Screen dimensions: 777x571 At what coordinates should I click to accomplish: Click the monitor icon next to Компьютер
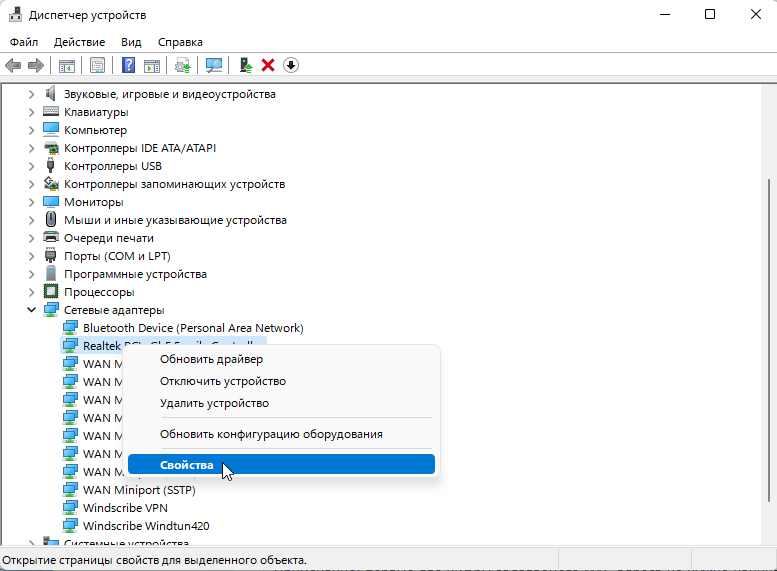pos(51,130)
